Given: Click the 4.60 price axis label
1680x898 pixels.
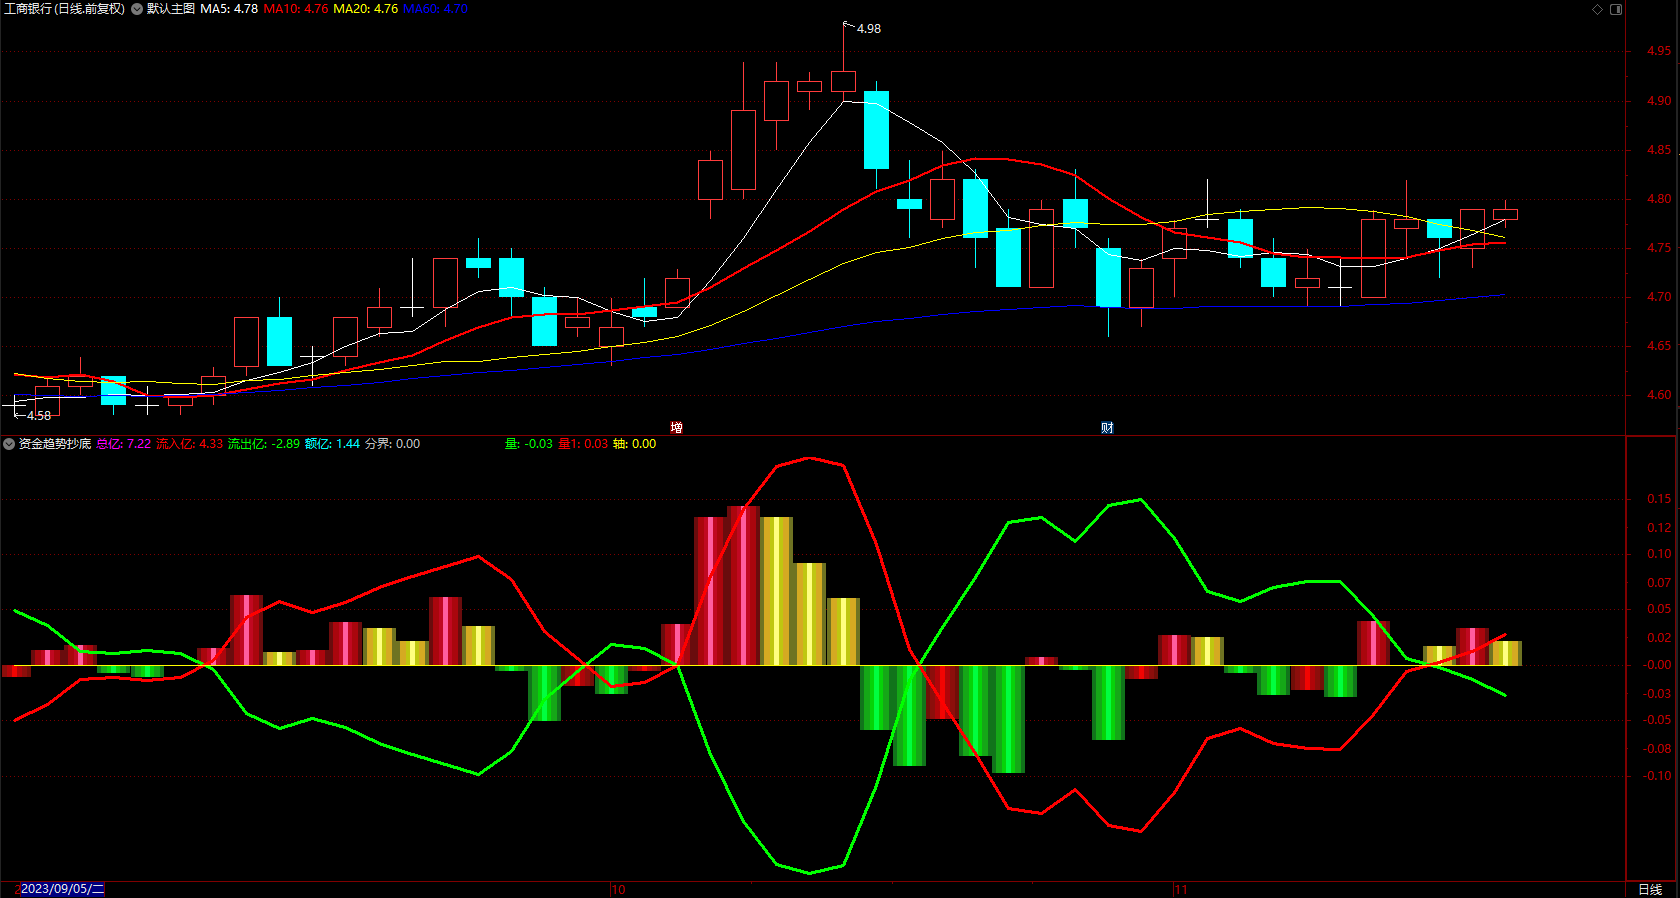Looking at the screenshot, I should [x=1659, y=395].
